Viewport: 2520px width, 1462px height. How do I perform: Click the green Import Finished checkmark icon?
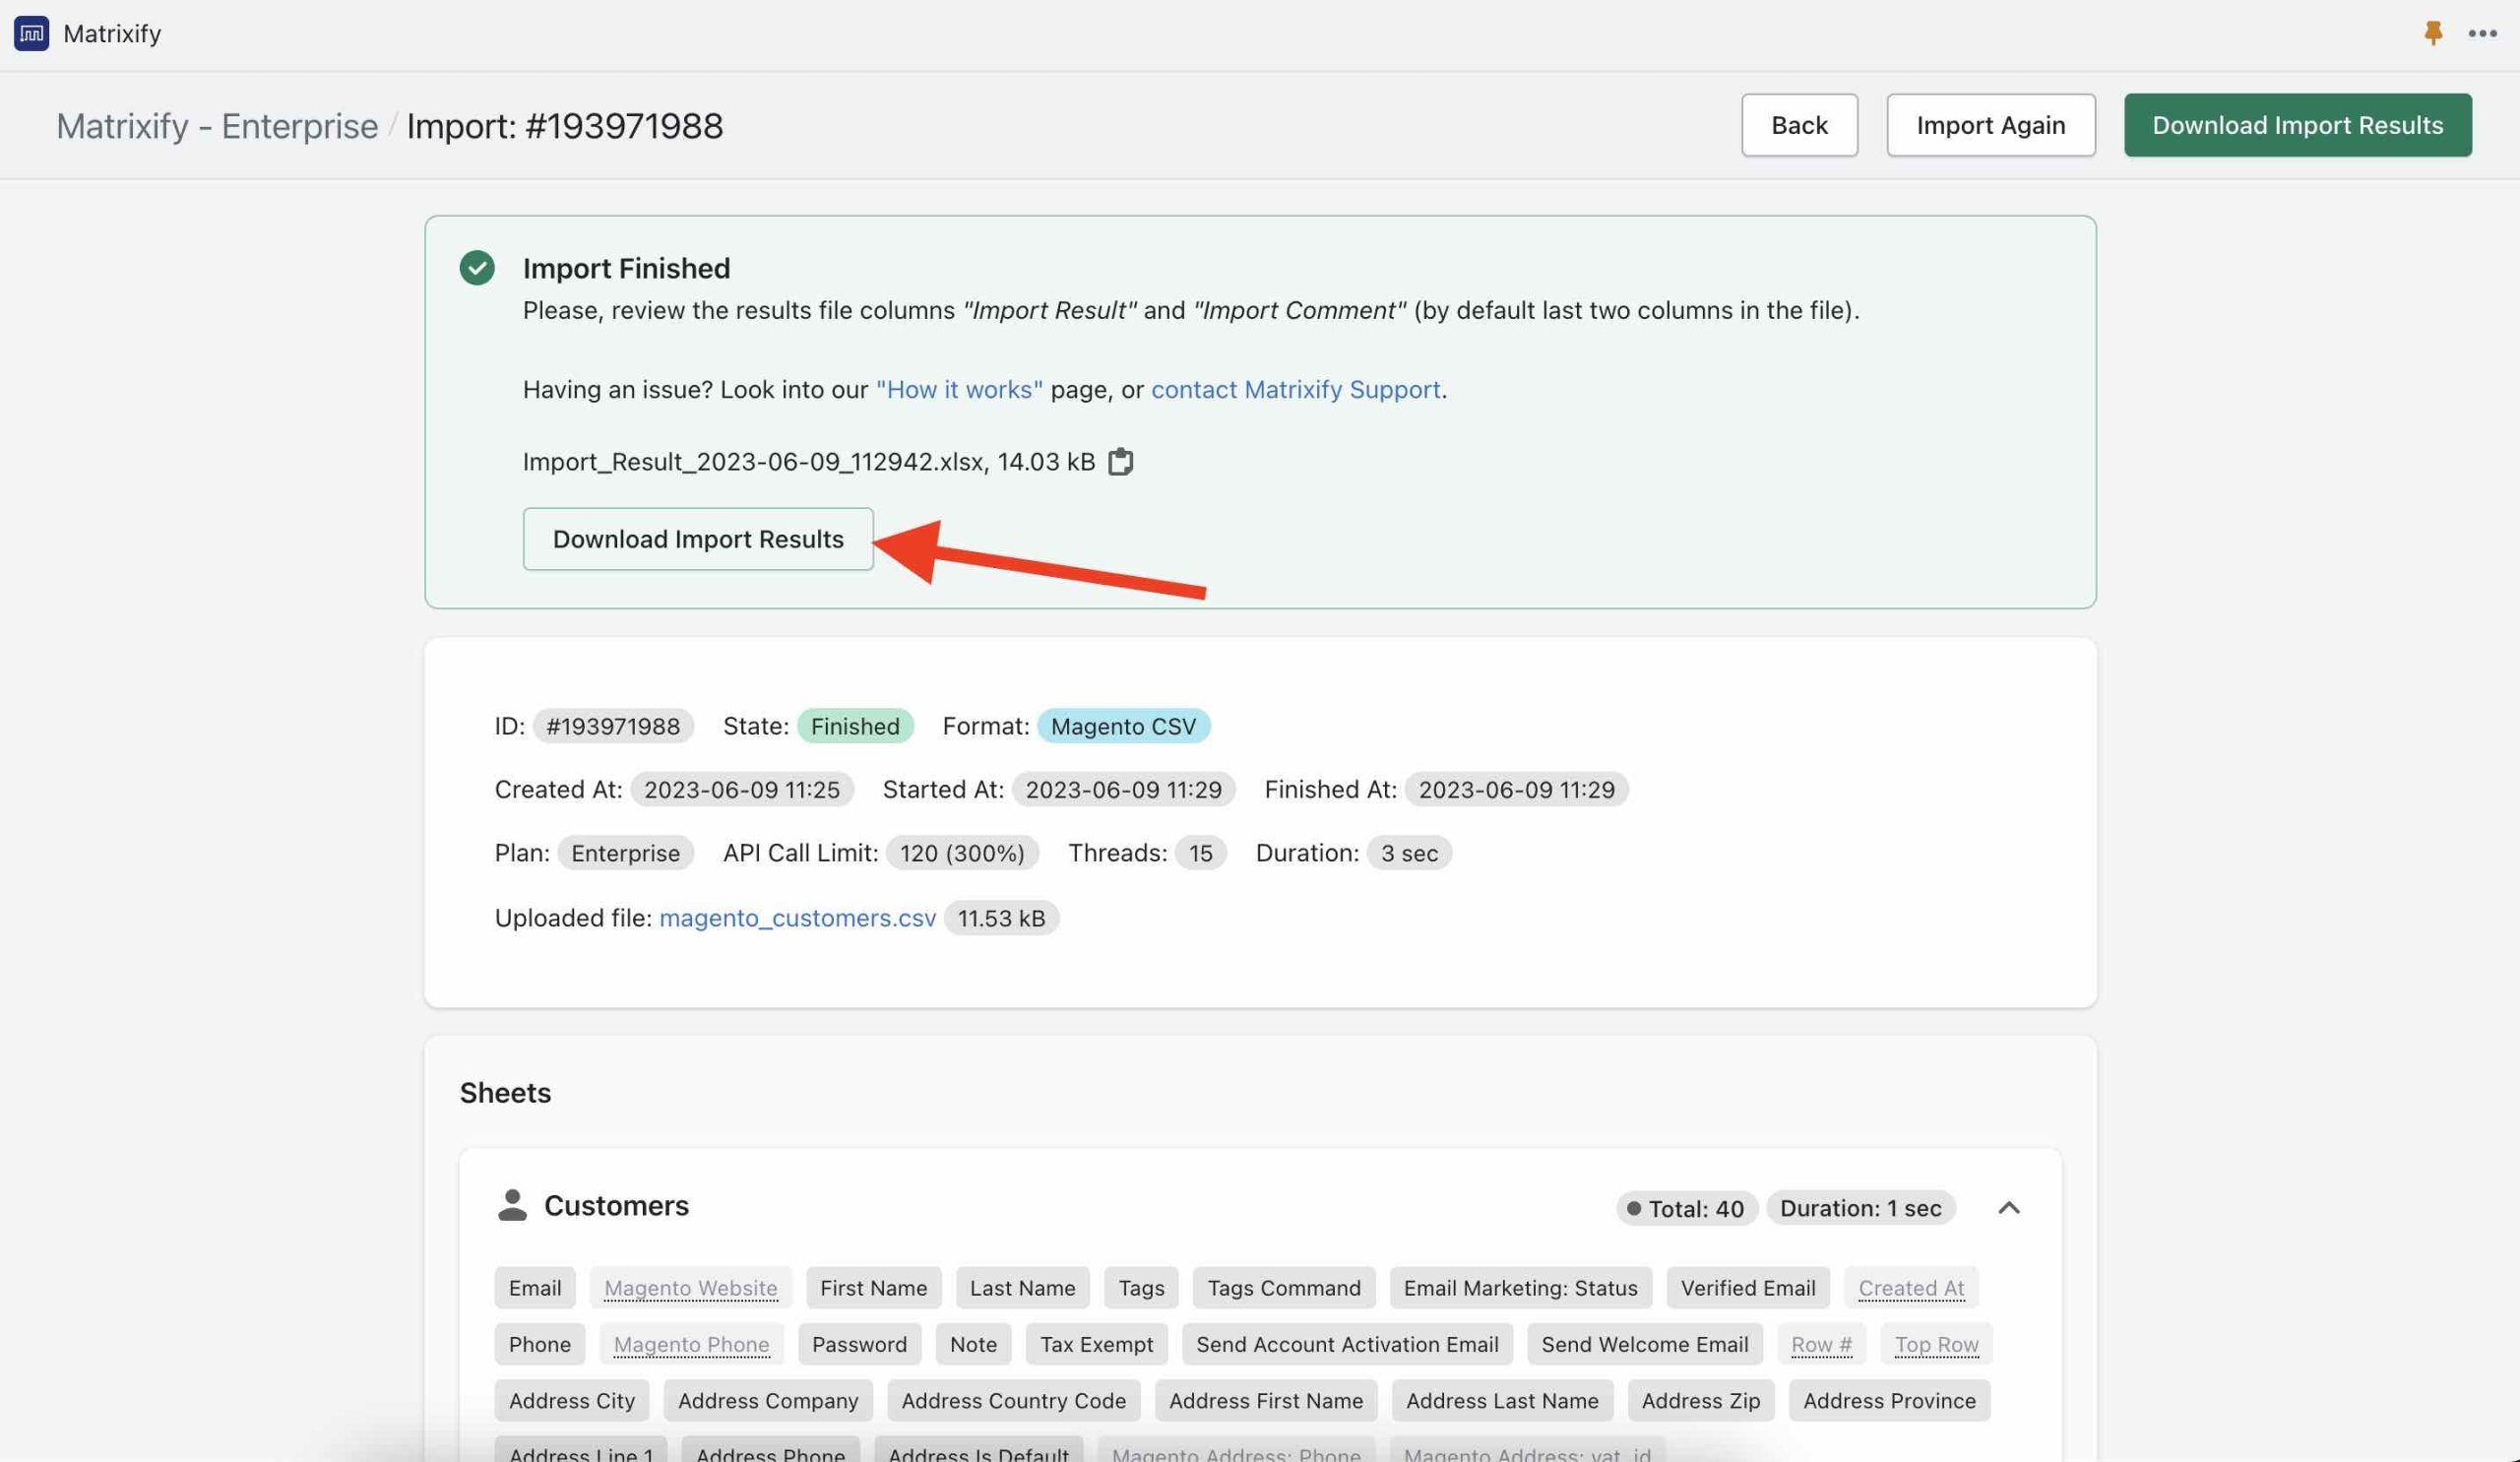point(477,268)
